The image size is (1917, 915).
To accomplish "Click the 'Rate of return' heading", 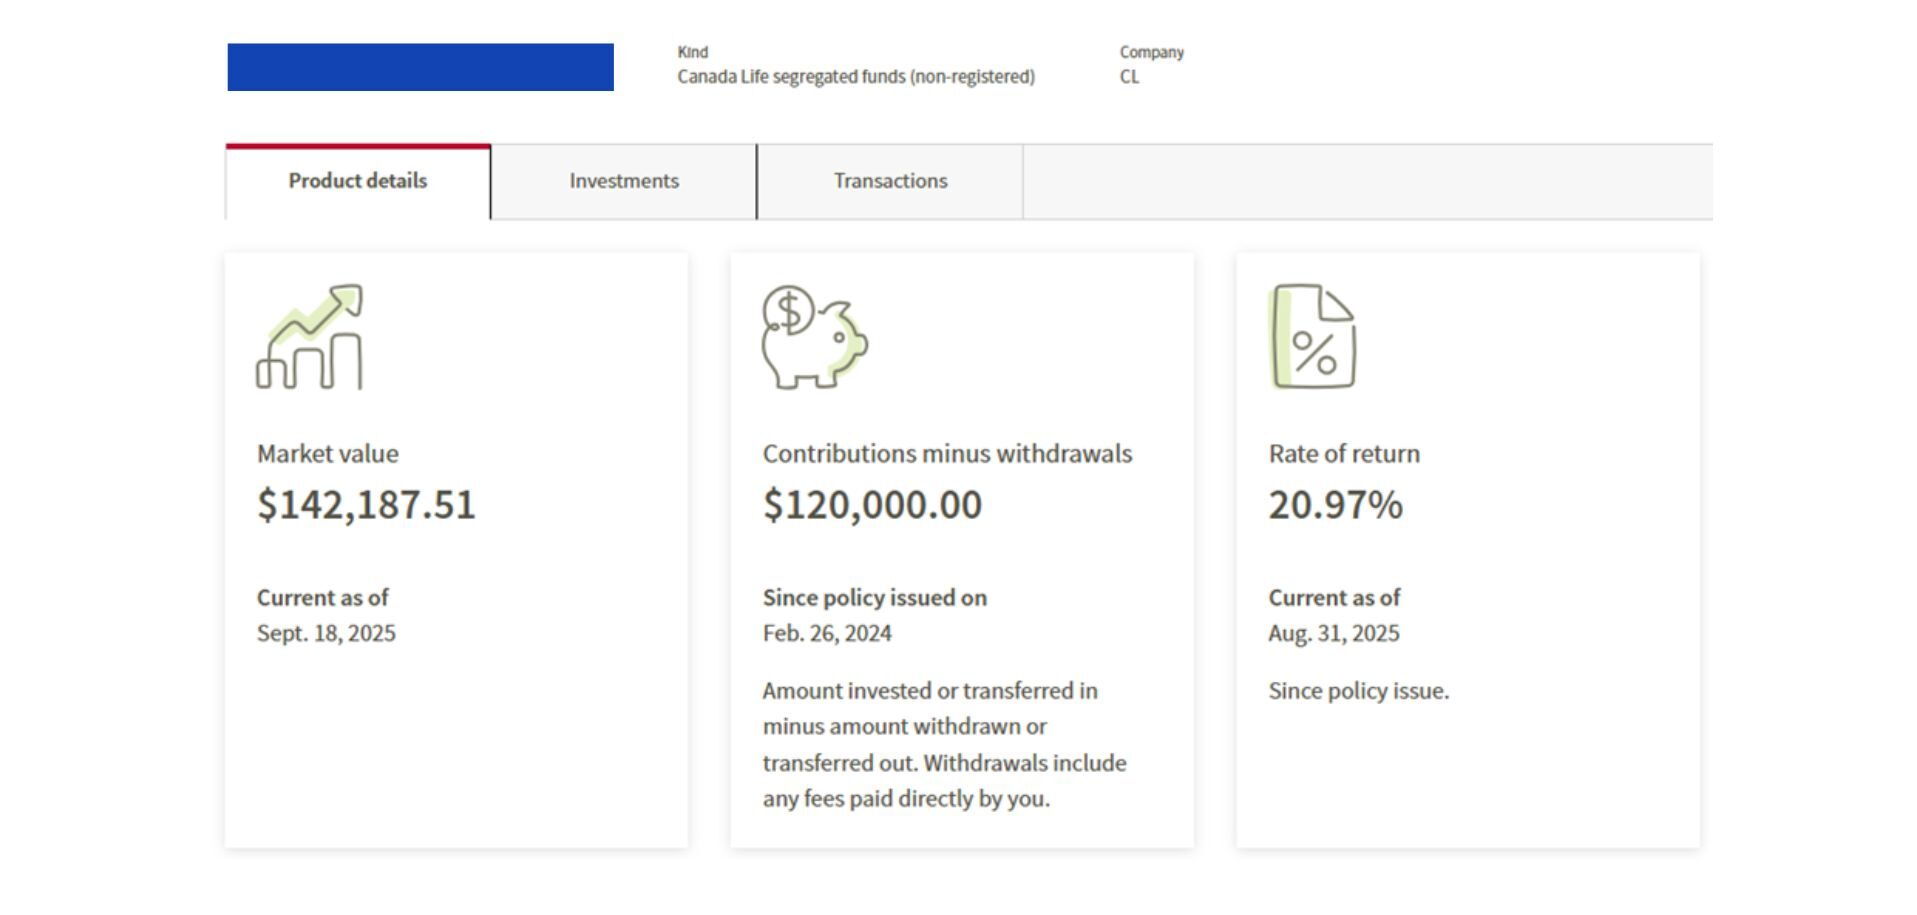I will [1344, 454].
